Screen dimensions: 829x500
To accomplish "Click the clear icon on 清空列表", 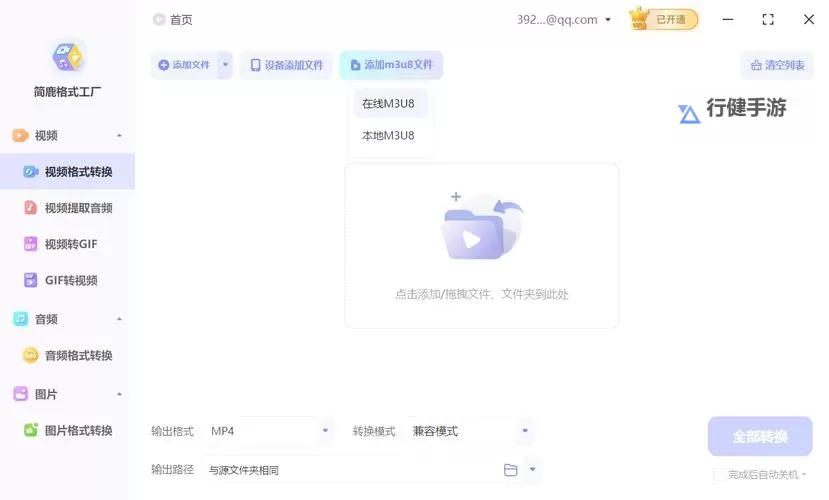I will coord(756,65).
